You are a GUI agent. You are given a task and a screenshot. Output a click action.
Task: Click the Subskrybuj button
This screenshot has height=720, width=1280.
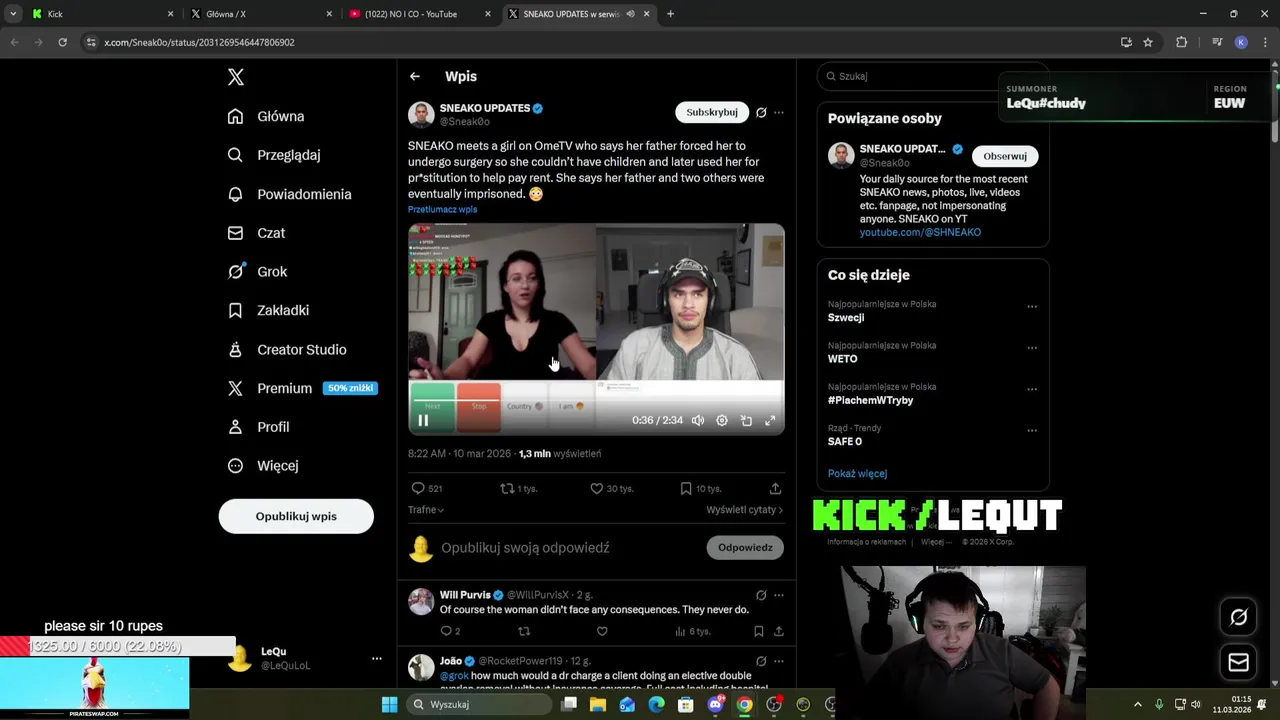coord(712,112)
